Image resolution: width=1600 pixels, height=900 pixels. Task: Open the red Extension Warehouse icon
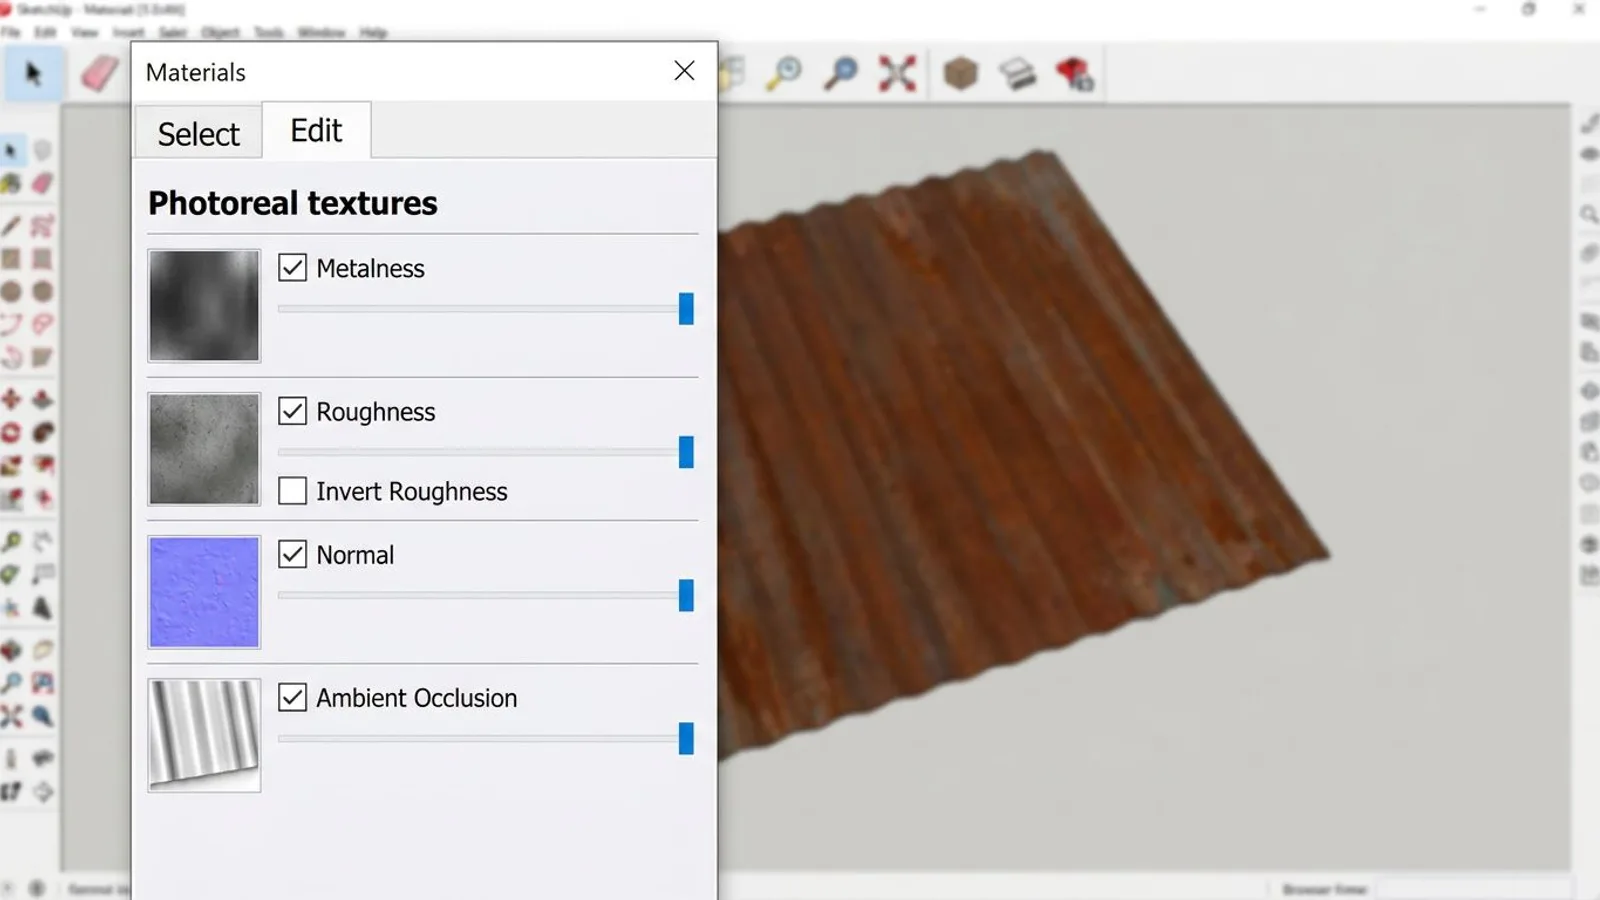click(x=1075, y=74)
